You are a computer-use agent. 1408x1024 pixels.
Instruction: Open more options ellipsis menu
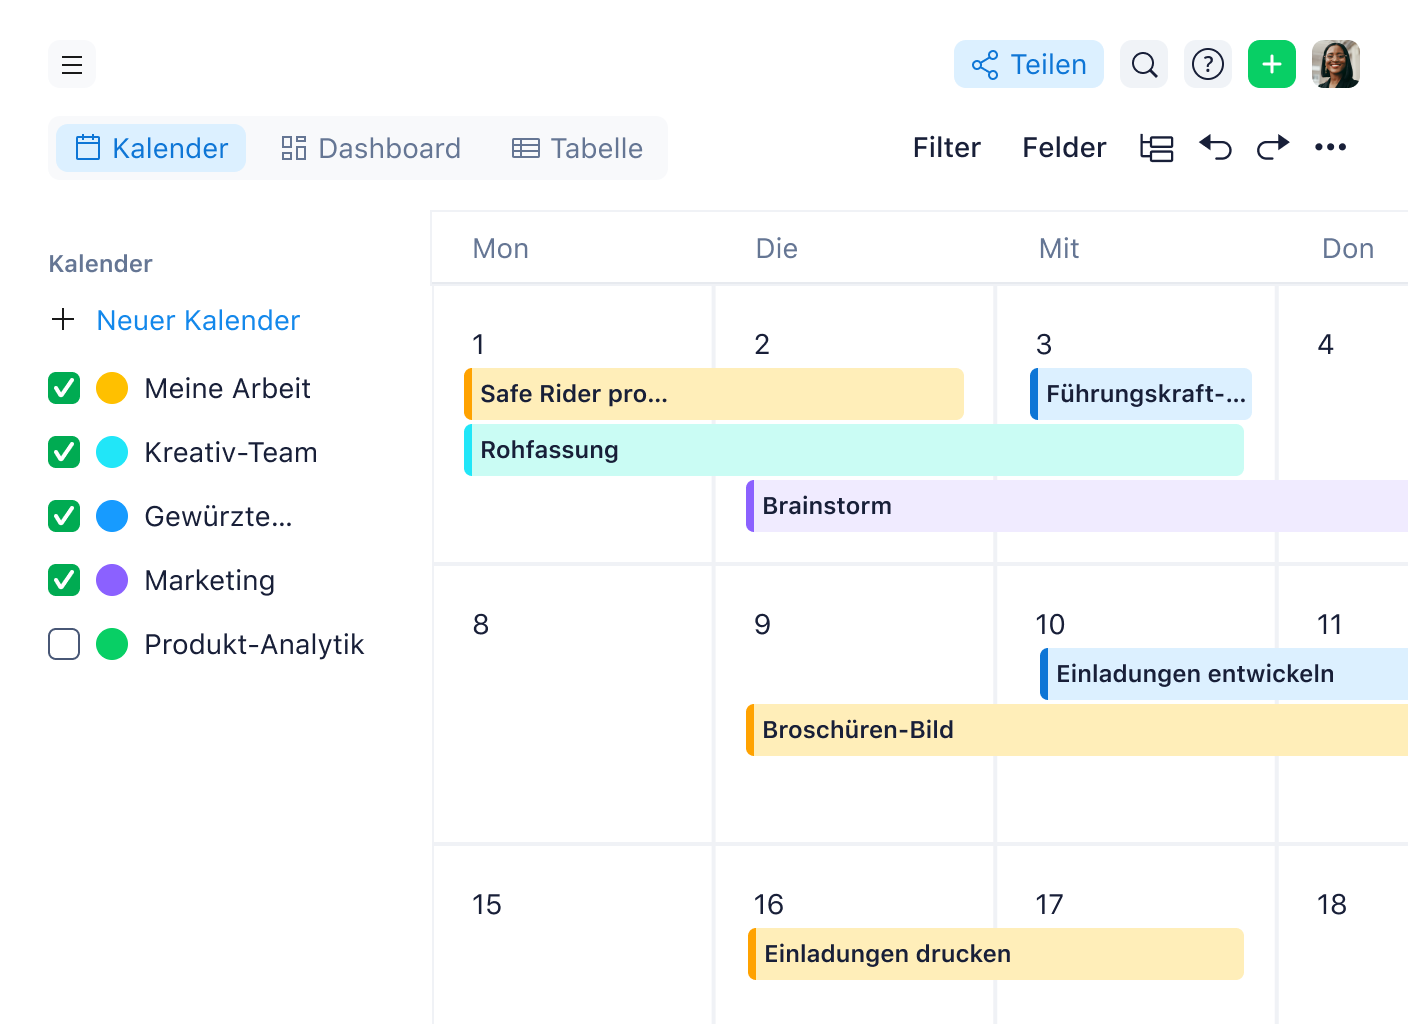(x=1331, y=148)
